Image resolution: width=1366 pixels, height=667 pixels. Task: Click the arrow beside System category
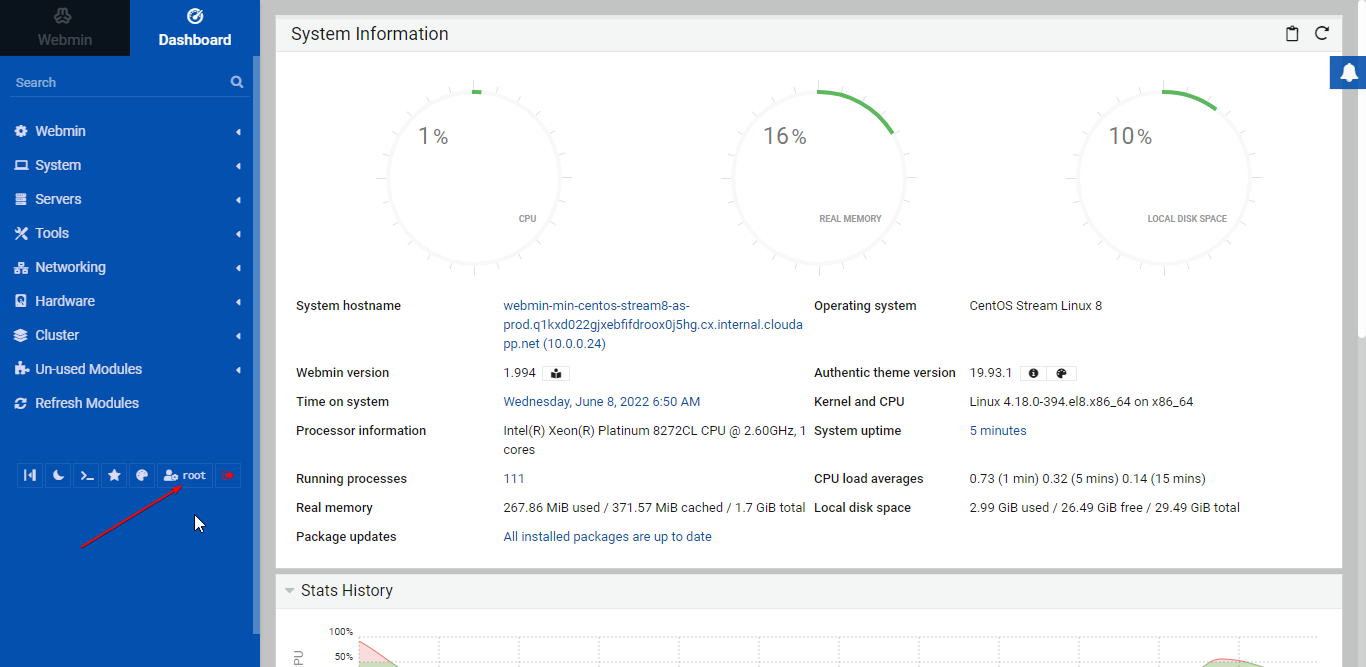pyautogui.click(x=238, y=166)
